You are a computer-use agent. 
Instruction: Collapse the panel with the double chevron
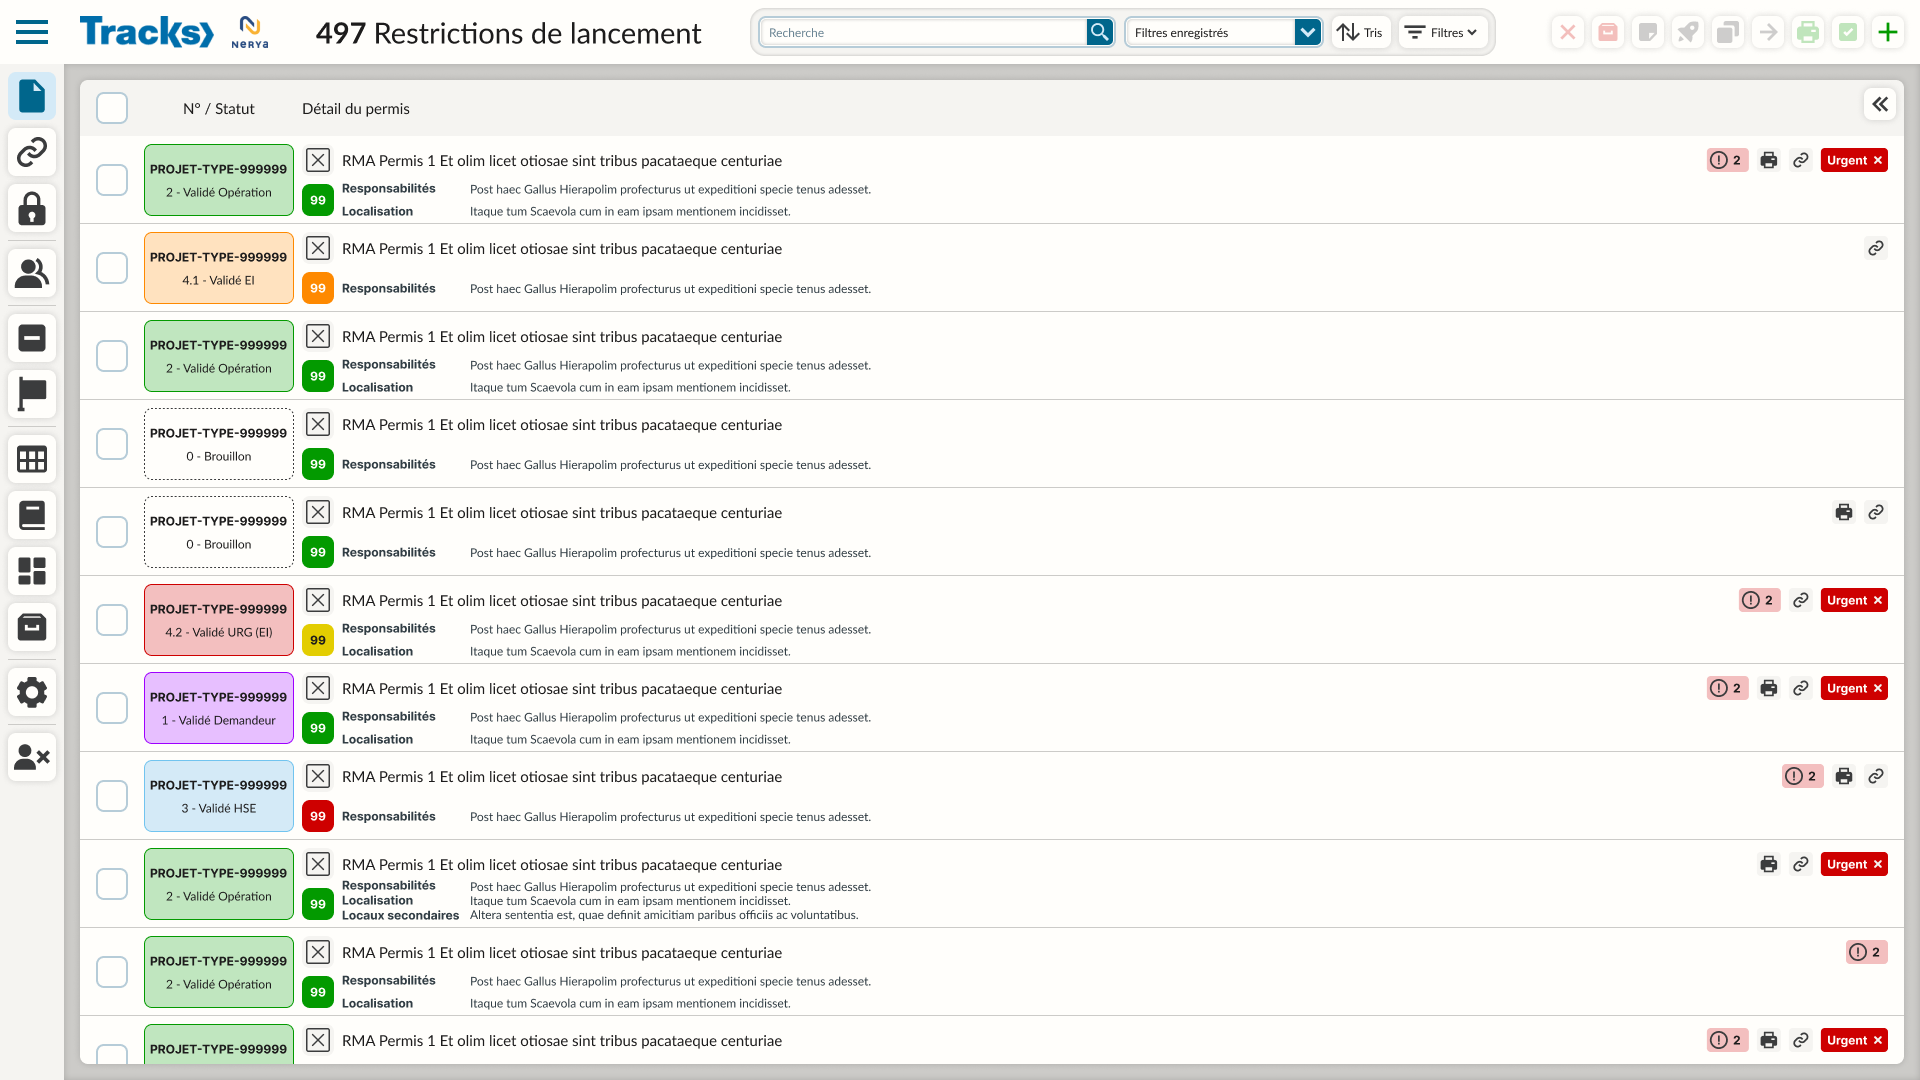click(1880, 104)
